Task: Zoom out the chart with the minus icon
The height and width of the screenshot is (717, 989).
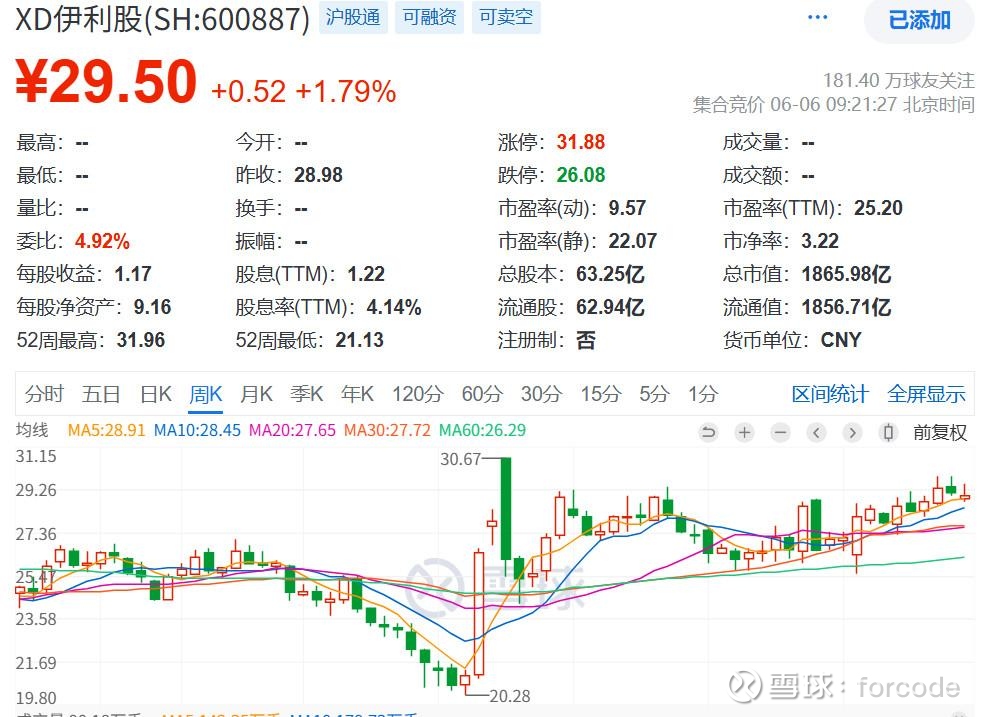Action: 780,433
